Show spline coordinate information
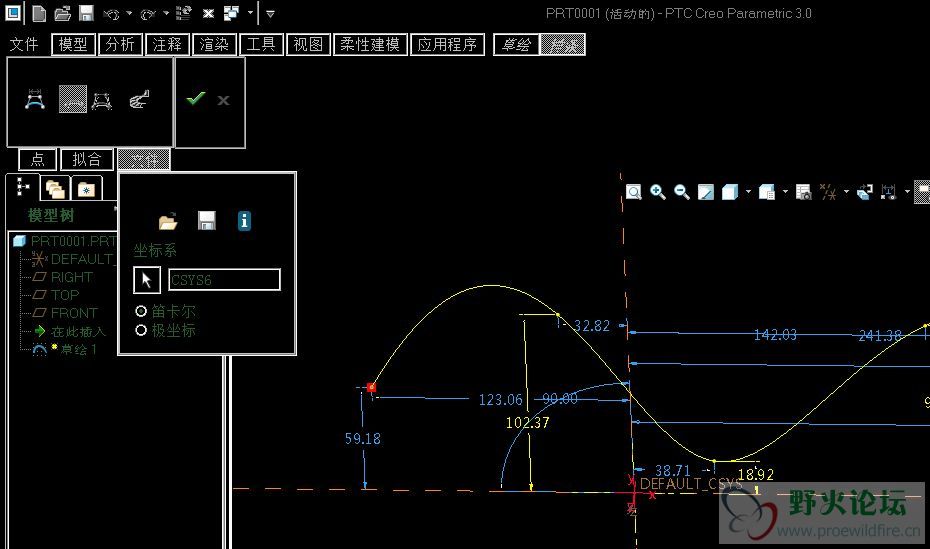This screenshot has width=930, height=549. tap(244, 221)
